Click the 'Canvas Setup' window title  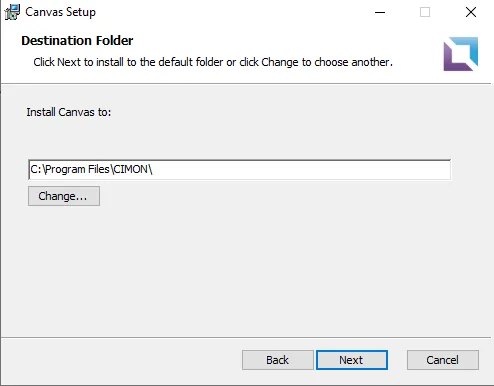tap(61, 12)
